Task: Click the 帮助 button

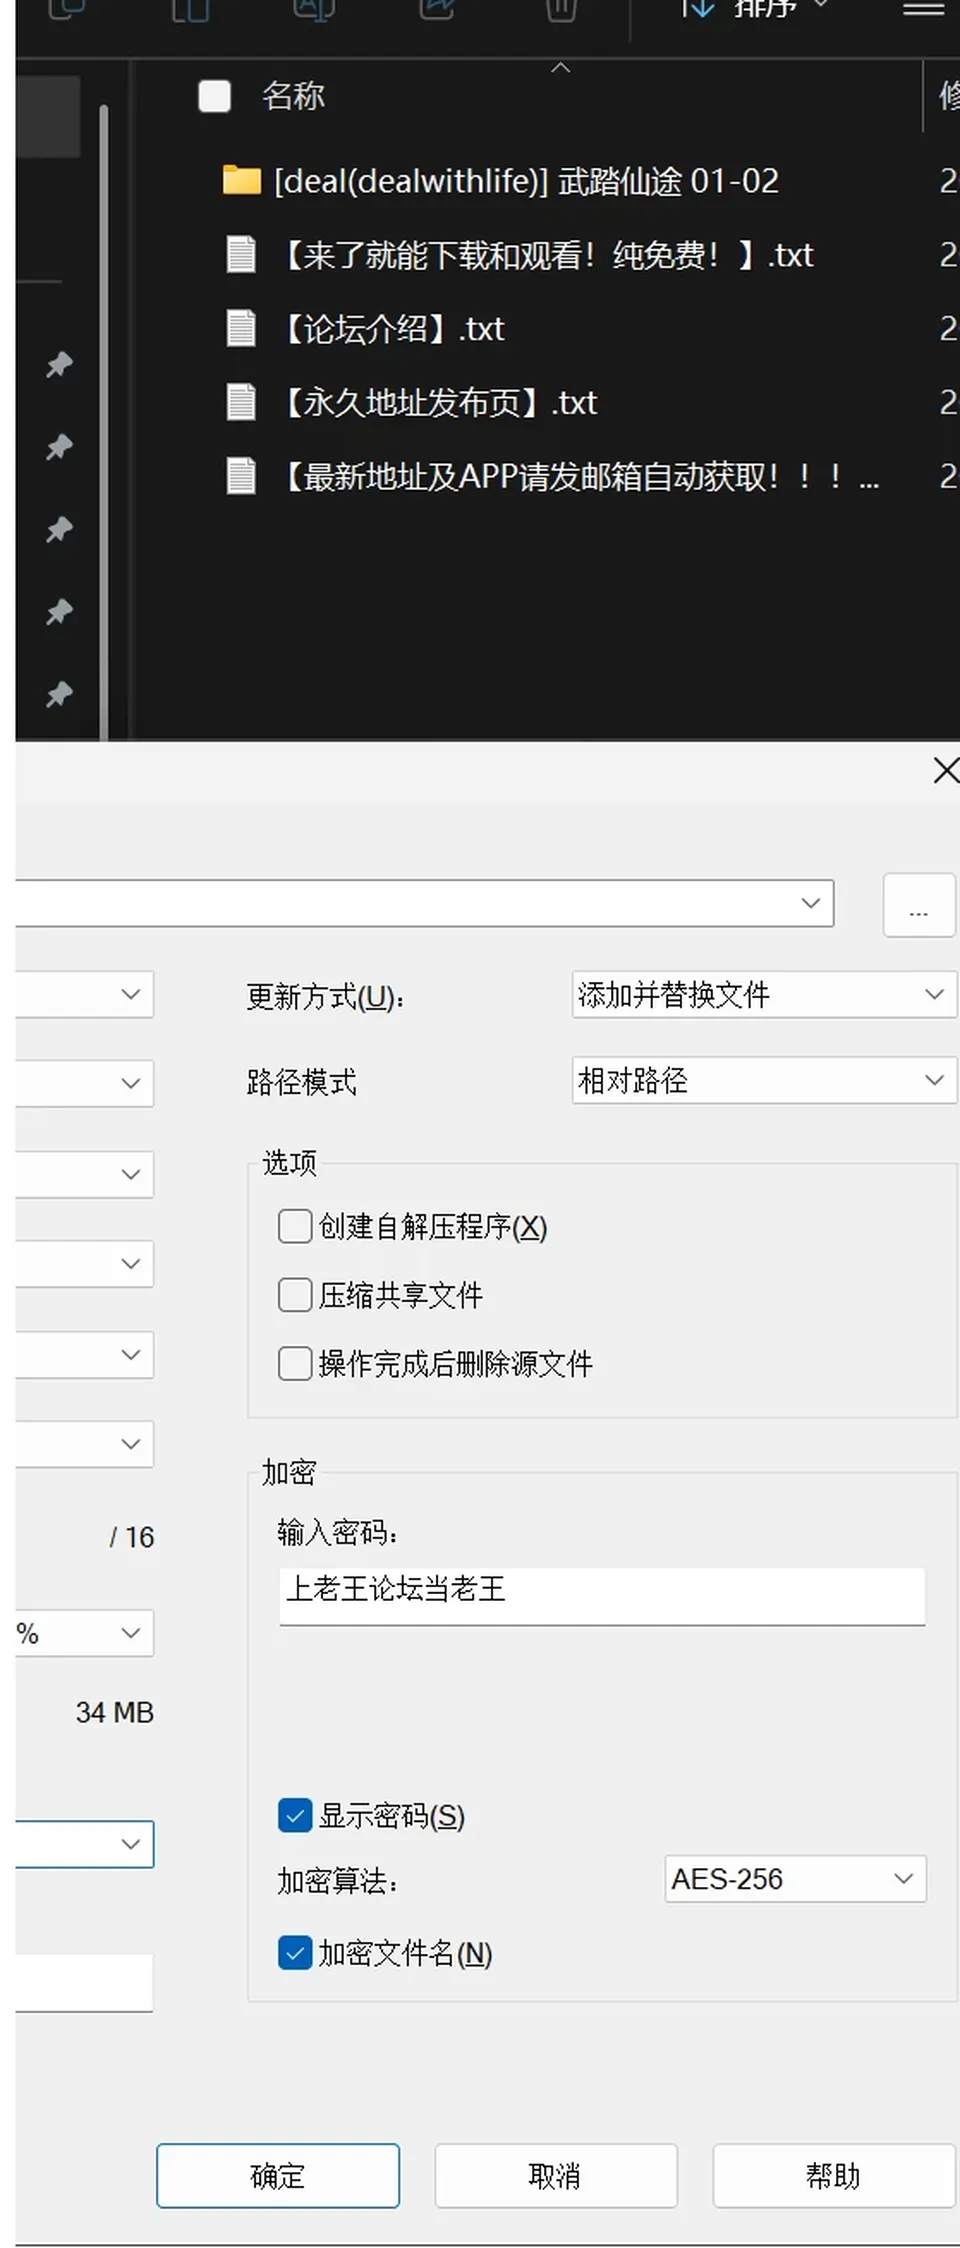Action: (834, 2175)
